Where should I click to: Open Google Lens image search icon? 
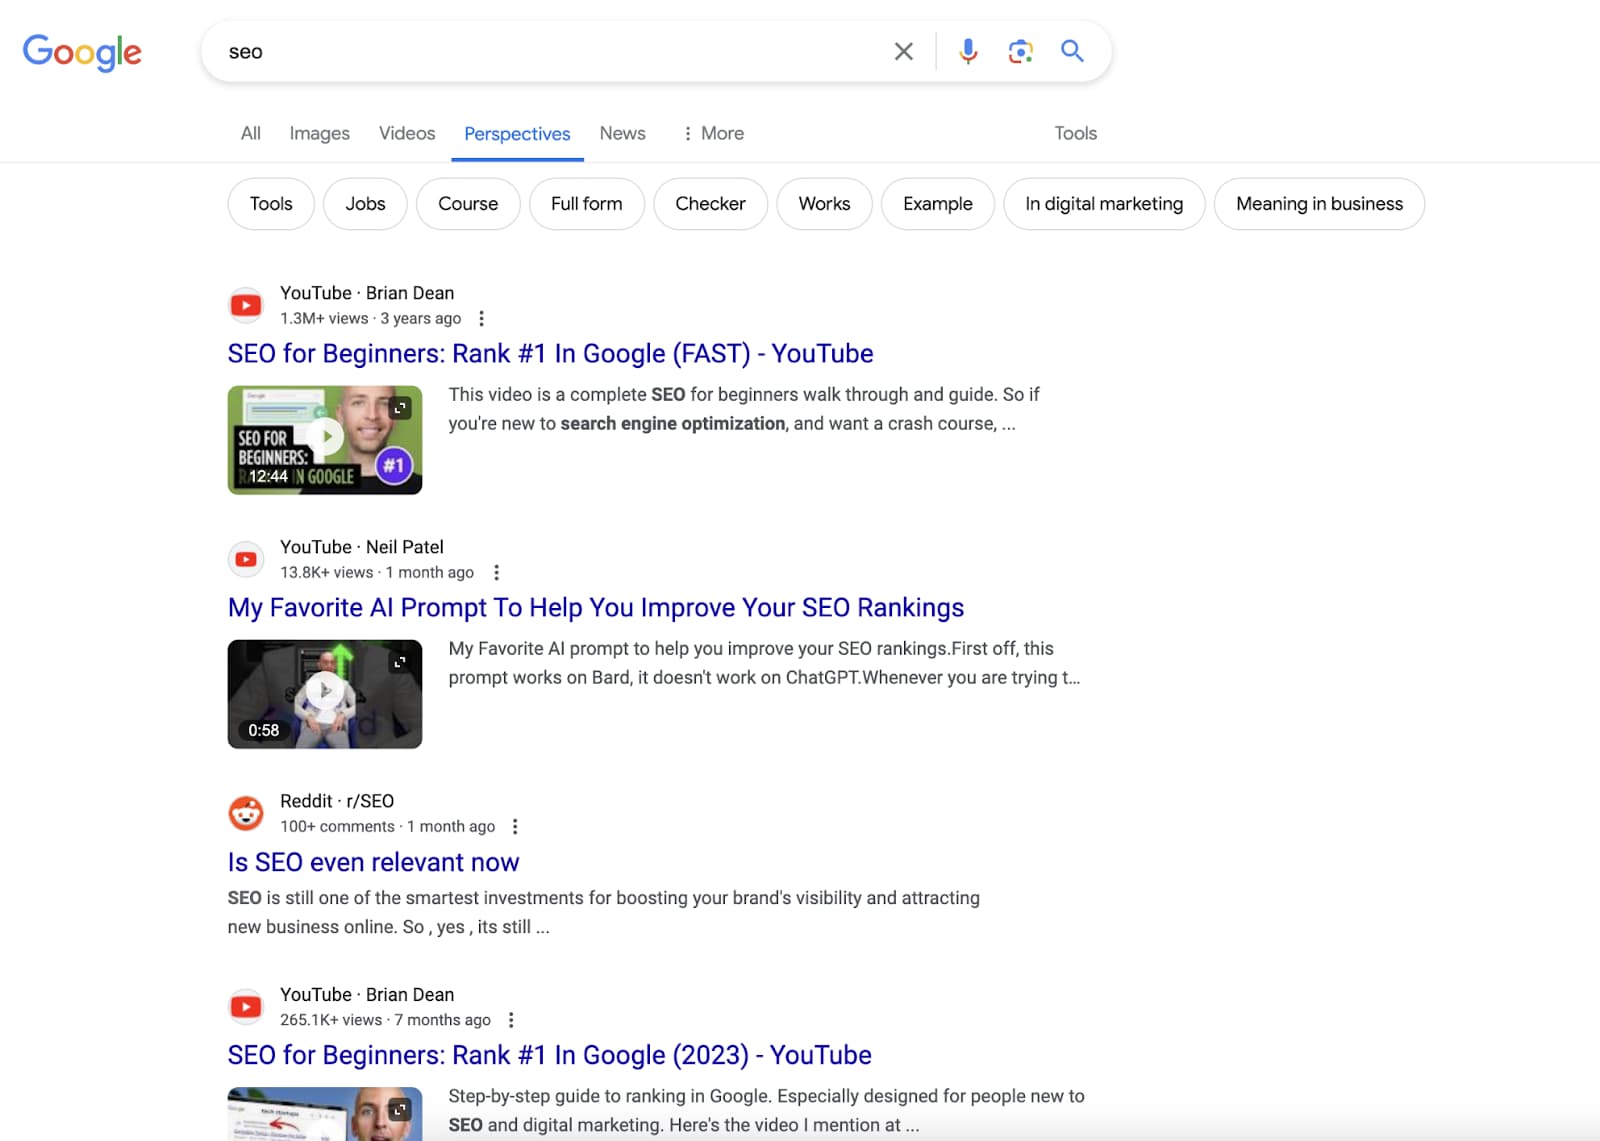tap(1020, 51)
